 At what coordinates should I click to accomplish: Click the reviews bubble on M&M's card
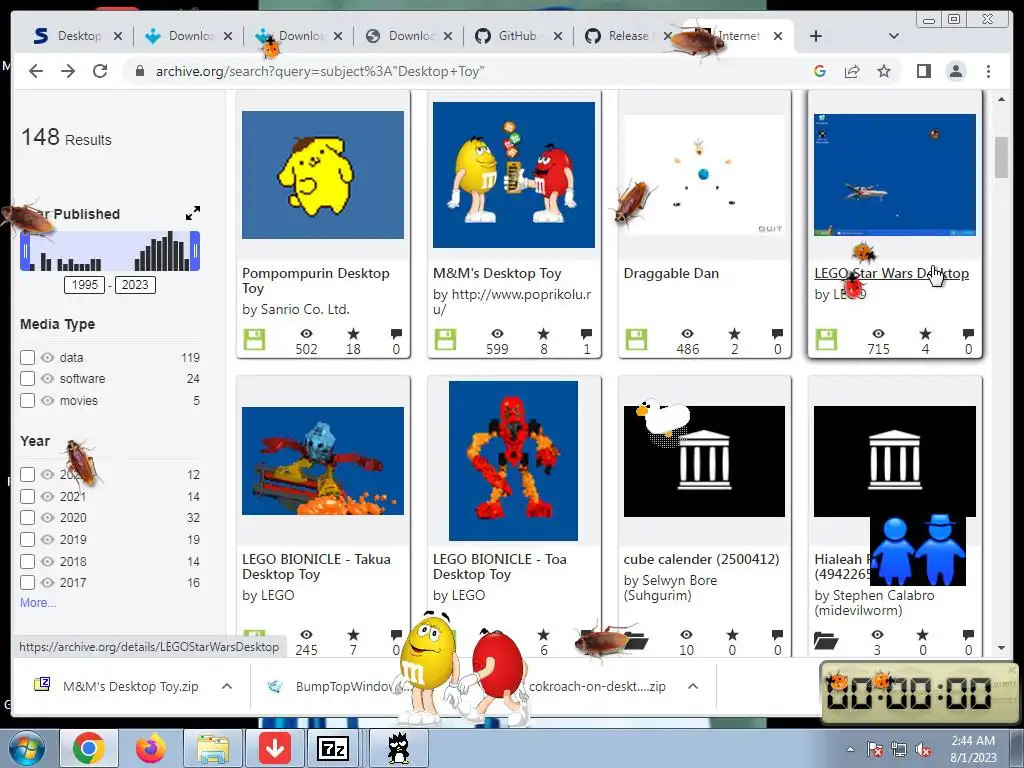[586, 334]
